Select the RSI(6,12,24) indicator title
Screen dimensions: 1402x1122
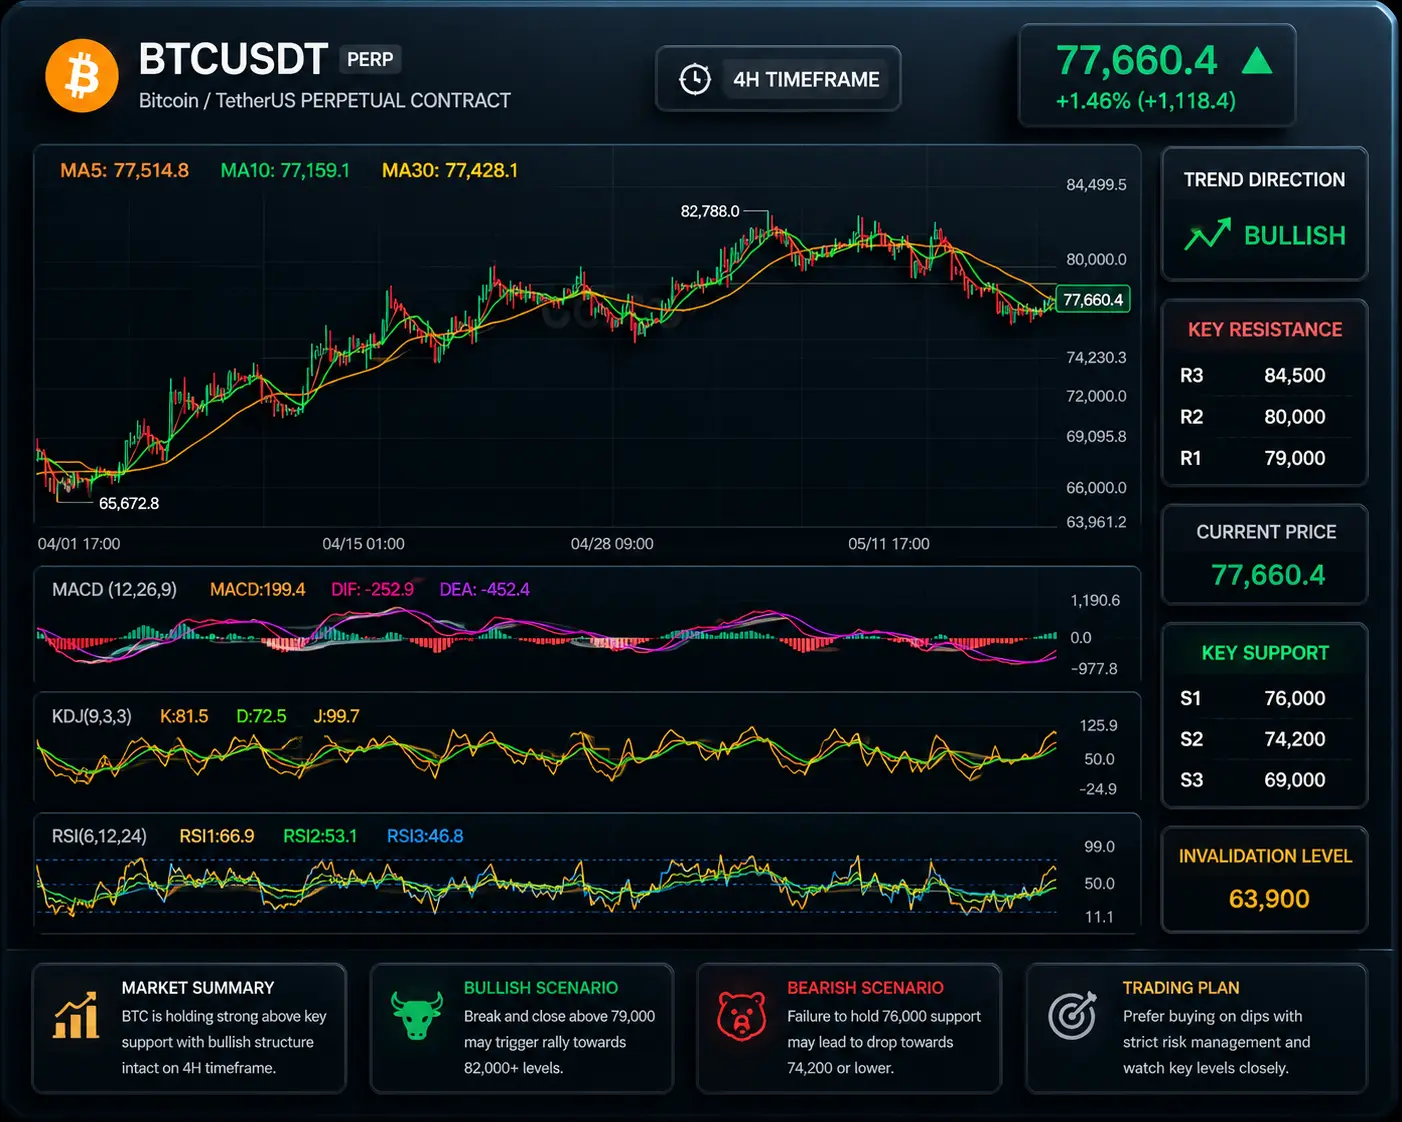pyautogui.click(x=99, y=836)
